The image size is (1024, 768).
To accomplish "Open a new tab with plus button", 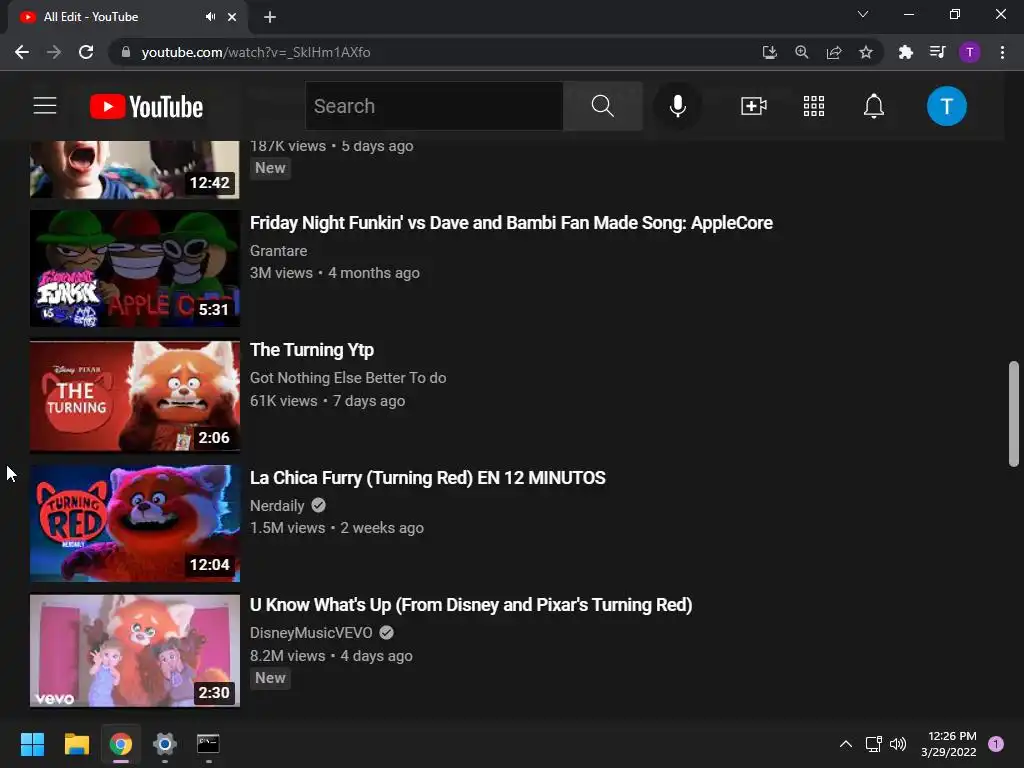I will pos(270,17).
